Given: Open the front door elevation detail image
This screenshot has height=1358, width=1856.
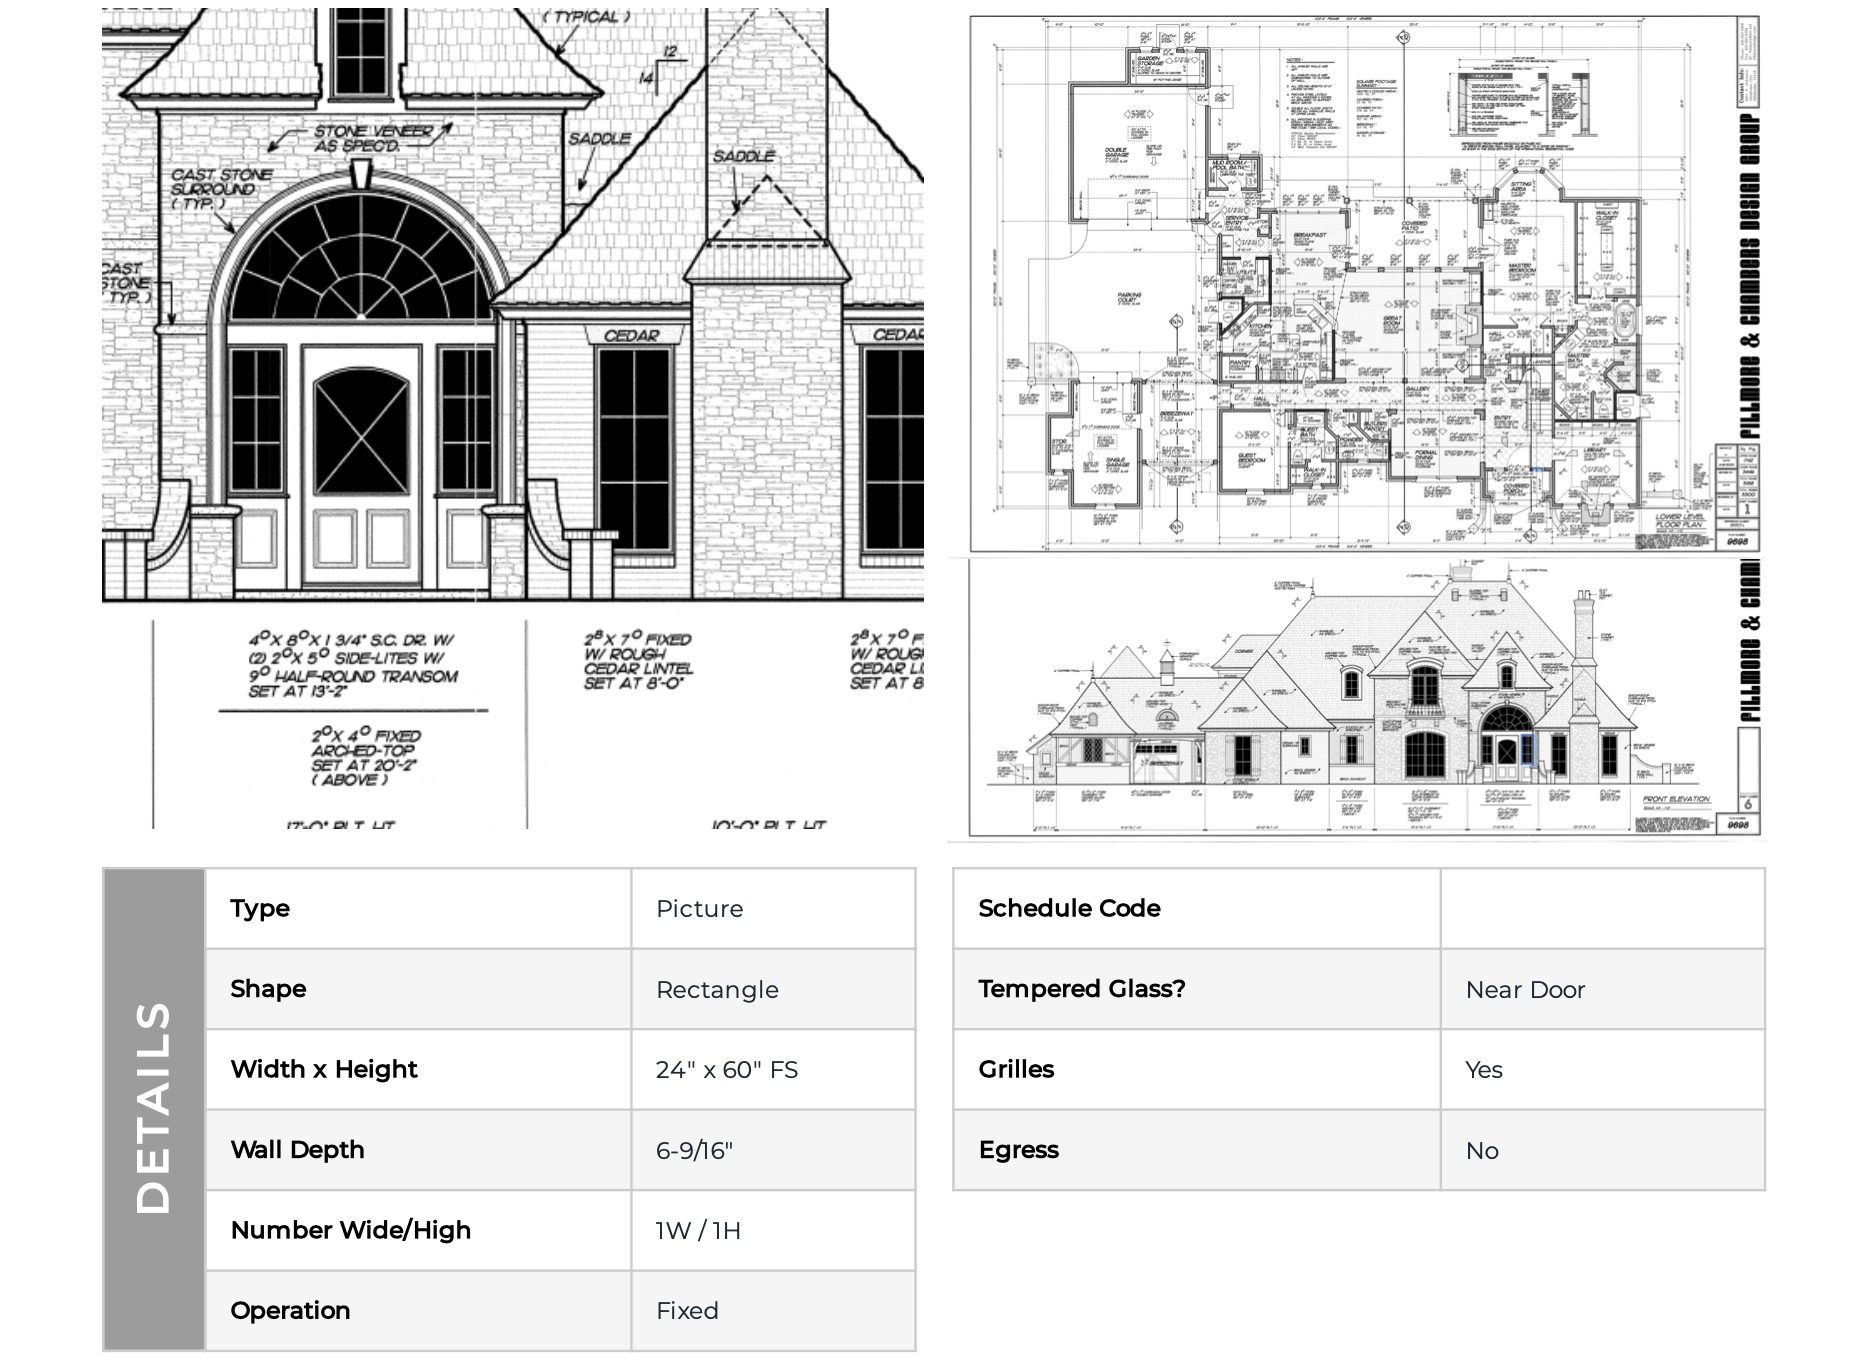Looking at the screenshot, I should coord(513,418).
